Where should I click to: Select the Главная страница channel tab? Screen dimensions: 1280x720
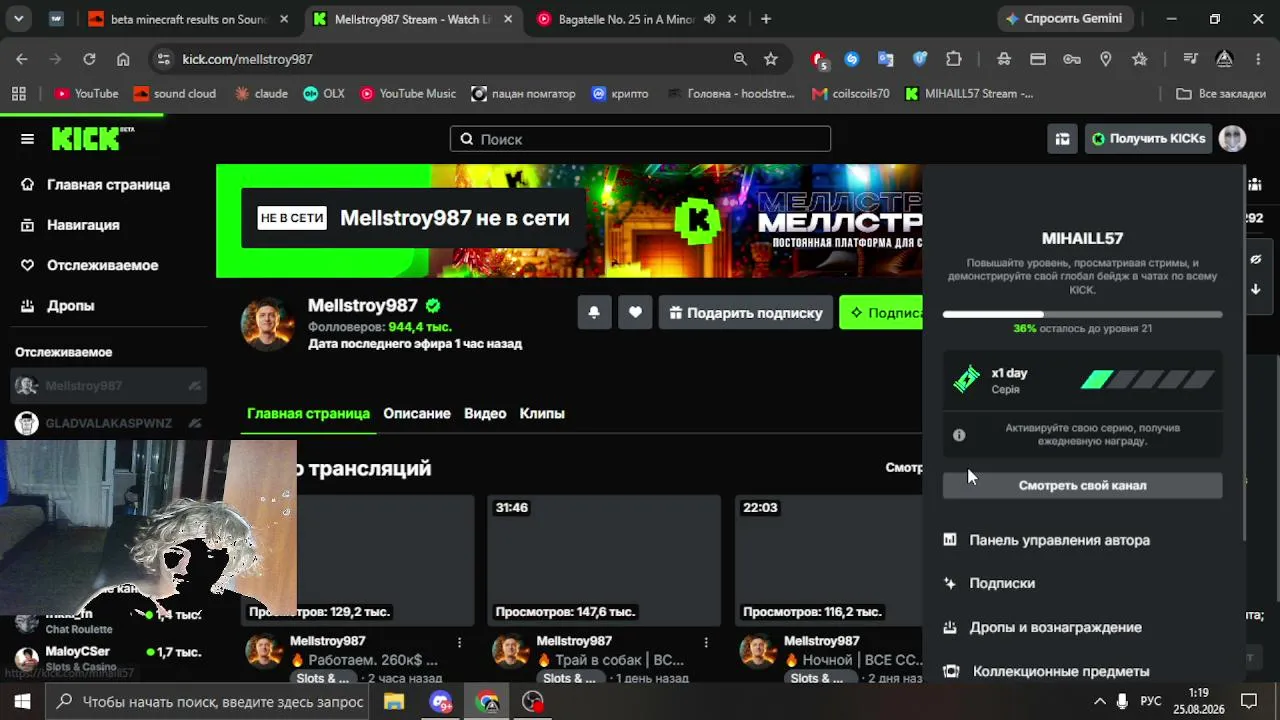click(x=308, y=414)
